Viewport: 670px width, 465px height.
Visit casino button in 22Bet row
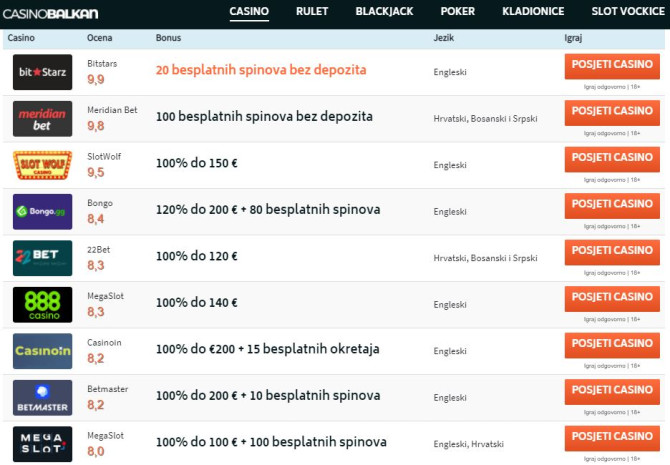[612, 253]
